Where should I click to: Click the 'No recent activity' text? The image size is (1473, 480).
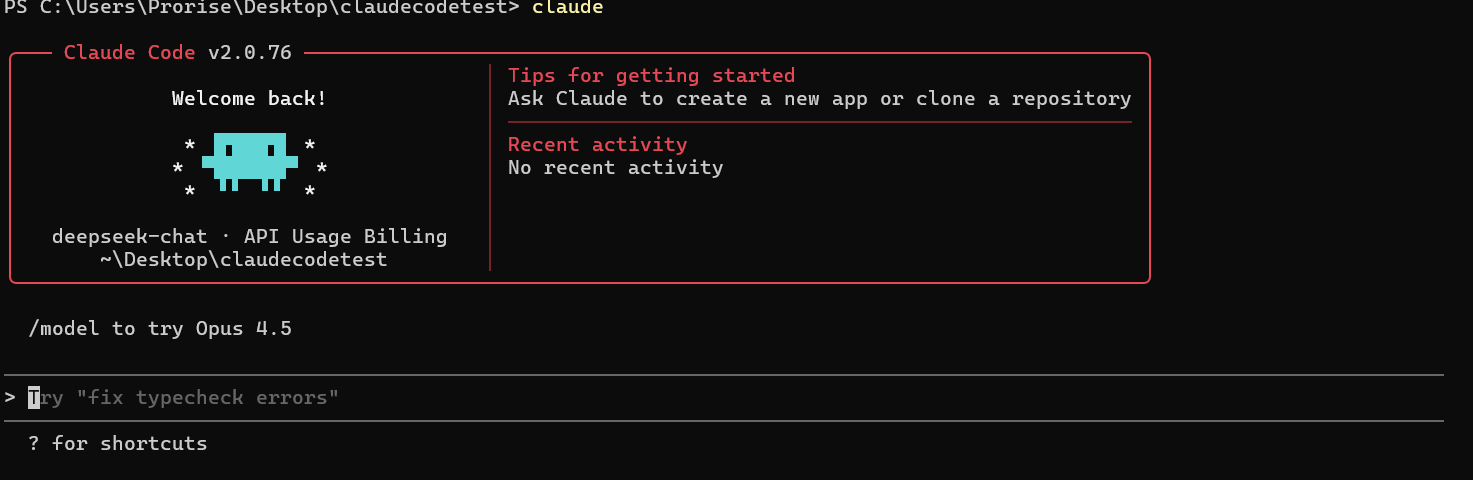click(615, 167)
